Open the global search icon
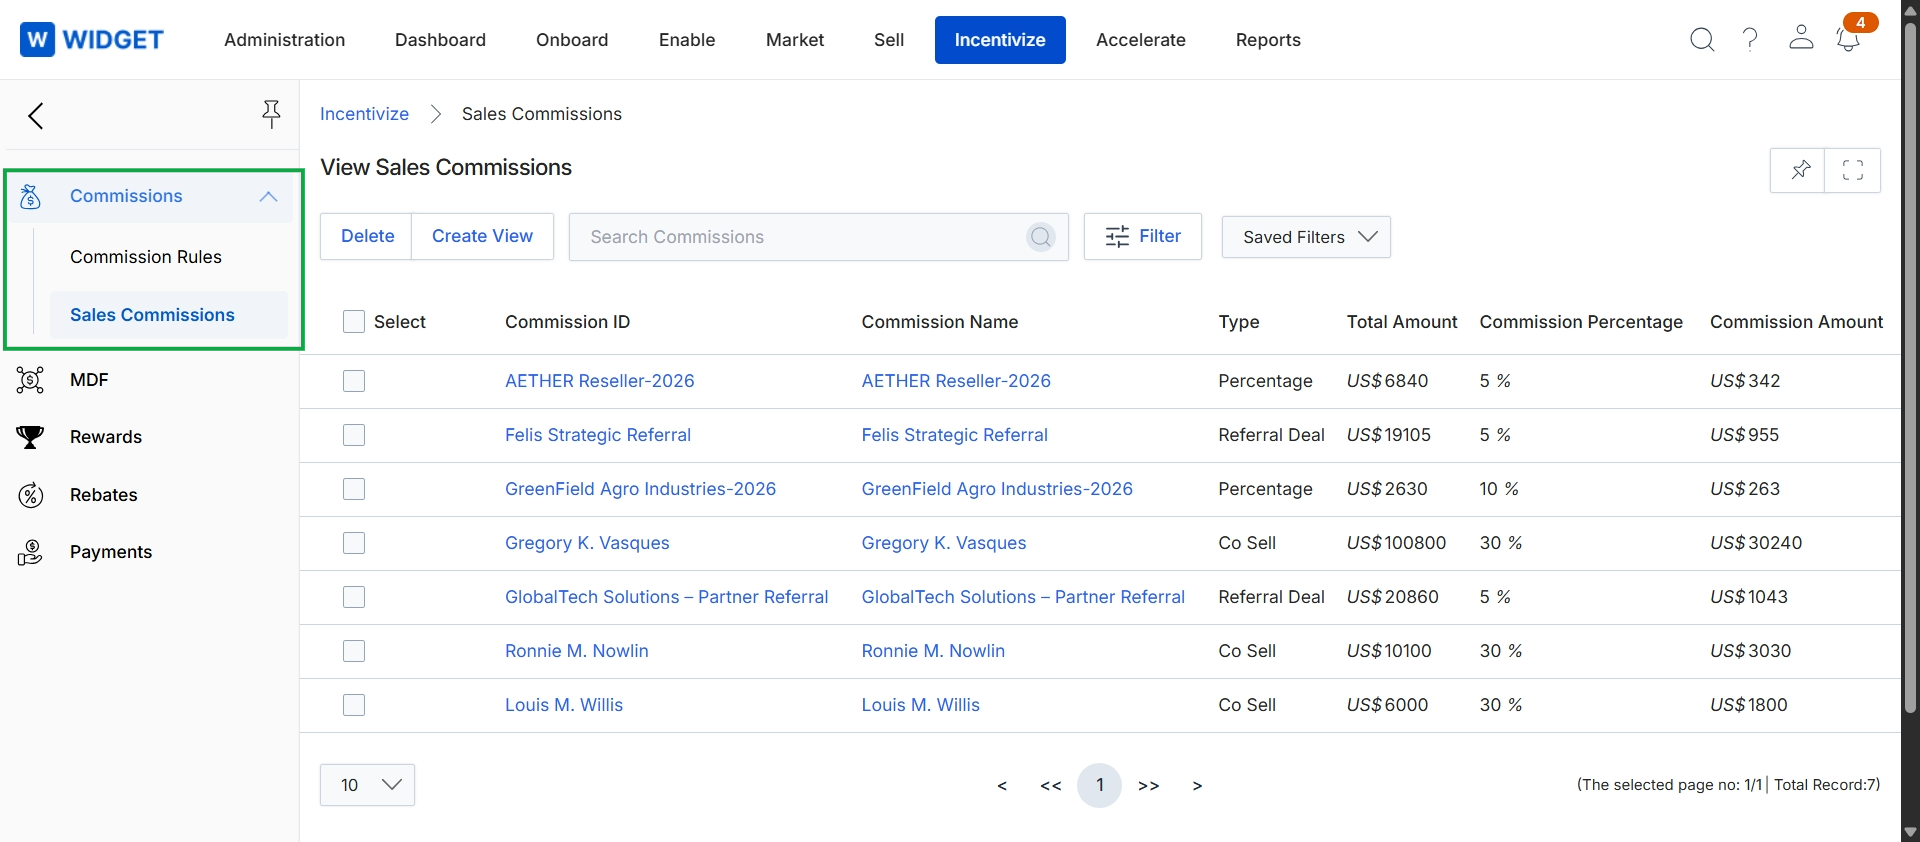 click(1702, 40)
